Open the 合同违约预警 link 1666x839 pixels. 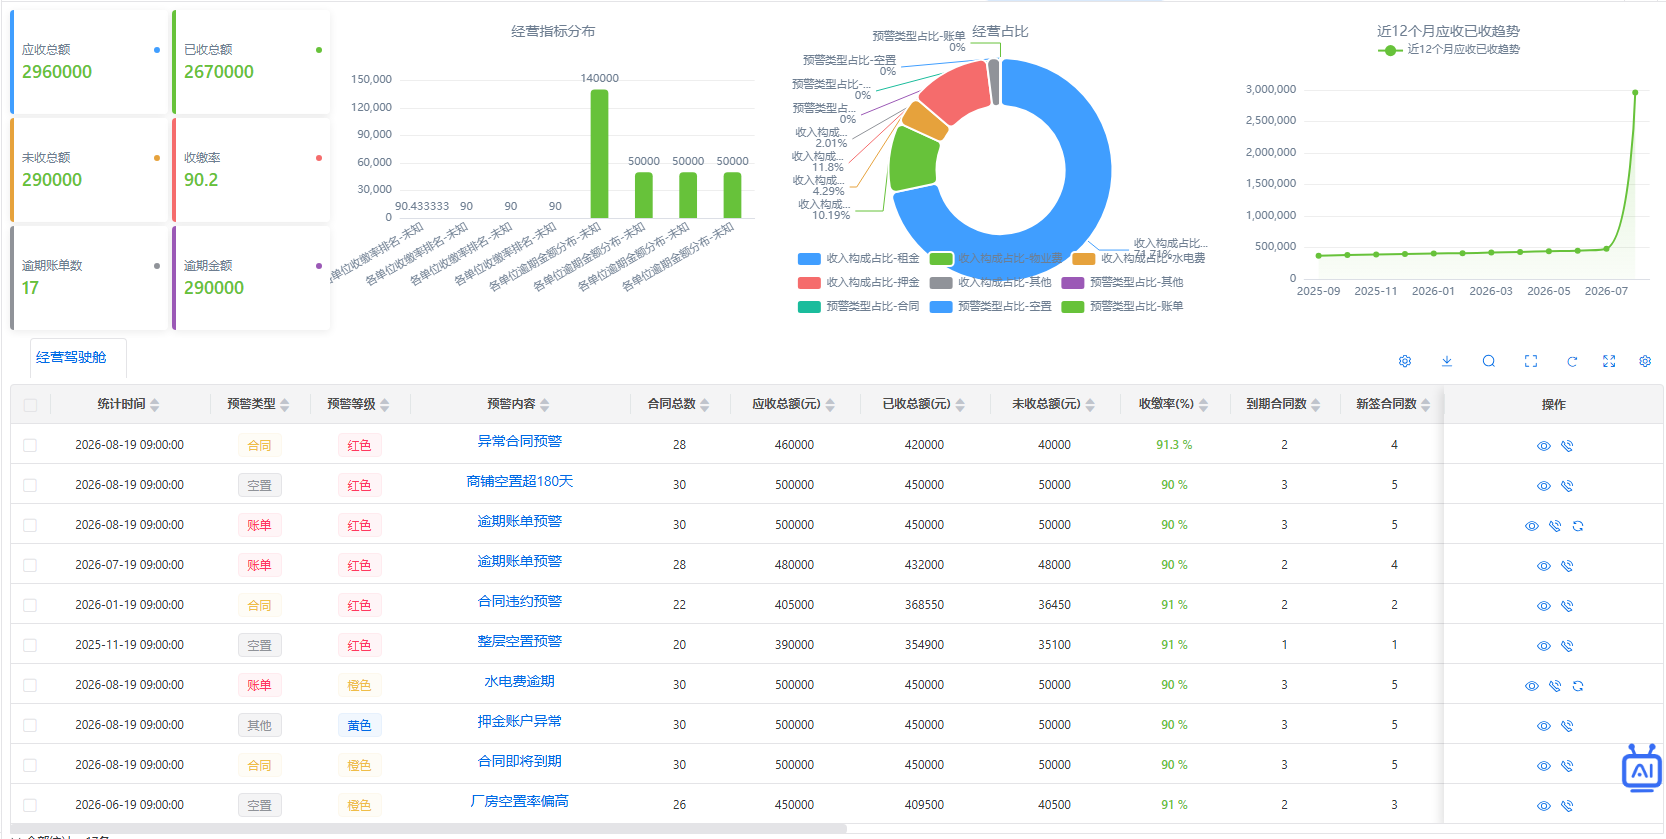click(519, 601)
